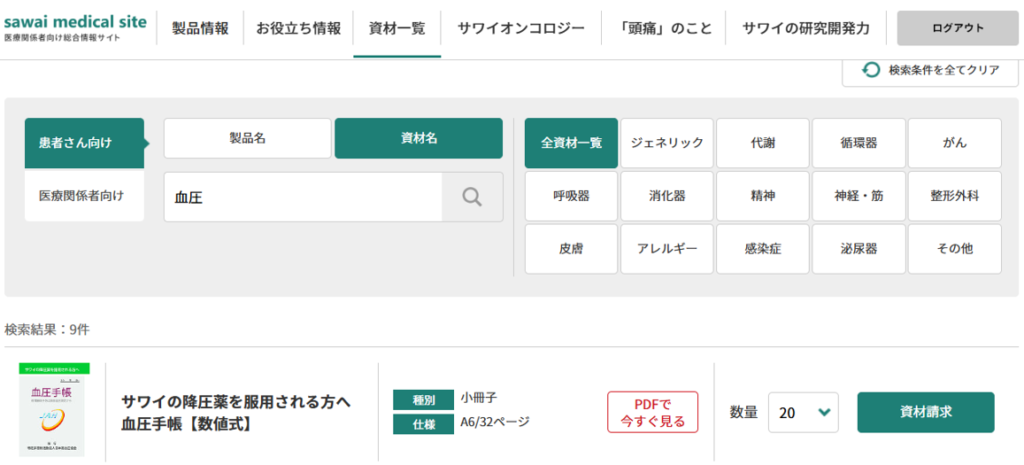Click the 血圧手帳【数値式】 title text
This screenshot has height=465, width=1024.
pos(187,423)
